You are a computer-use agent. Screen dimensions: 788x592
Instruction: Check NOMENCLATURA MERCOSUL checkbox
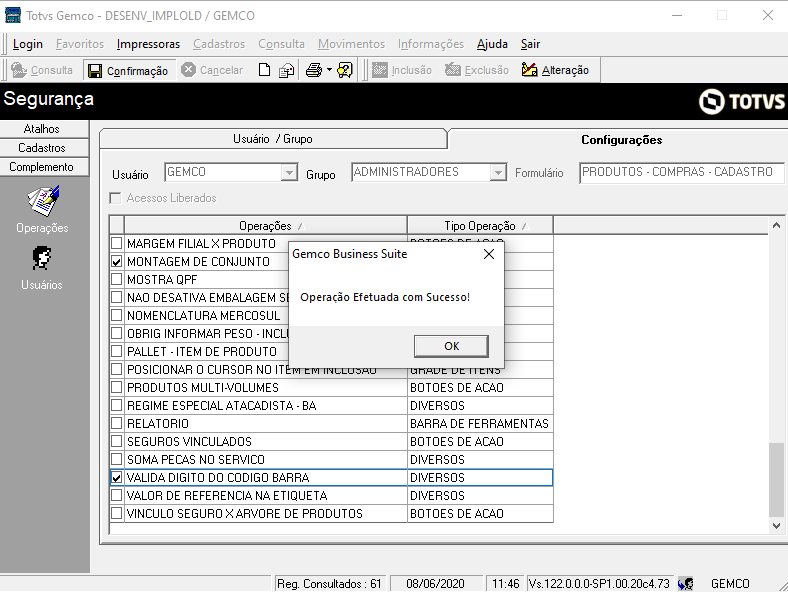pyautogui.click(x=117, y=316)
